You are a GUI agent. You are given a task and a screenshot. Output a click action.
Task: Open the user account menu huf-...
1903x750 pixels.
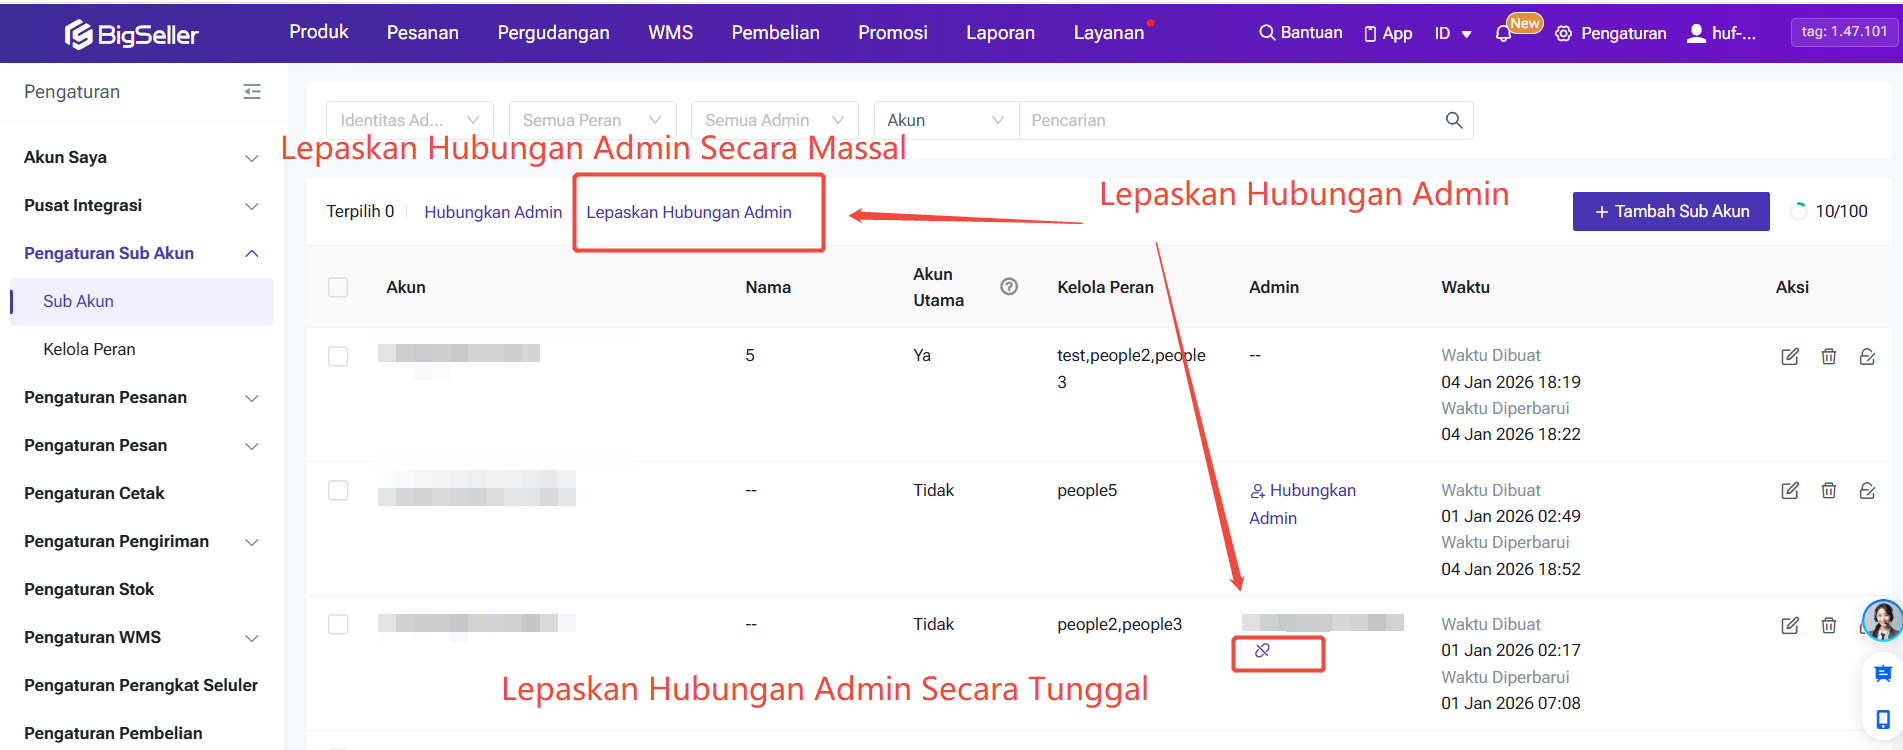[x=1721, y=33]
